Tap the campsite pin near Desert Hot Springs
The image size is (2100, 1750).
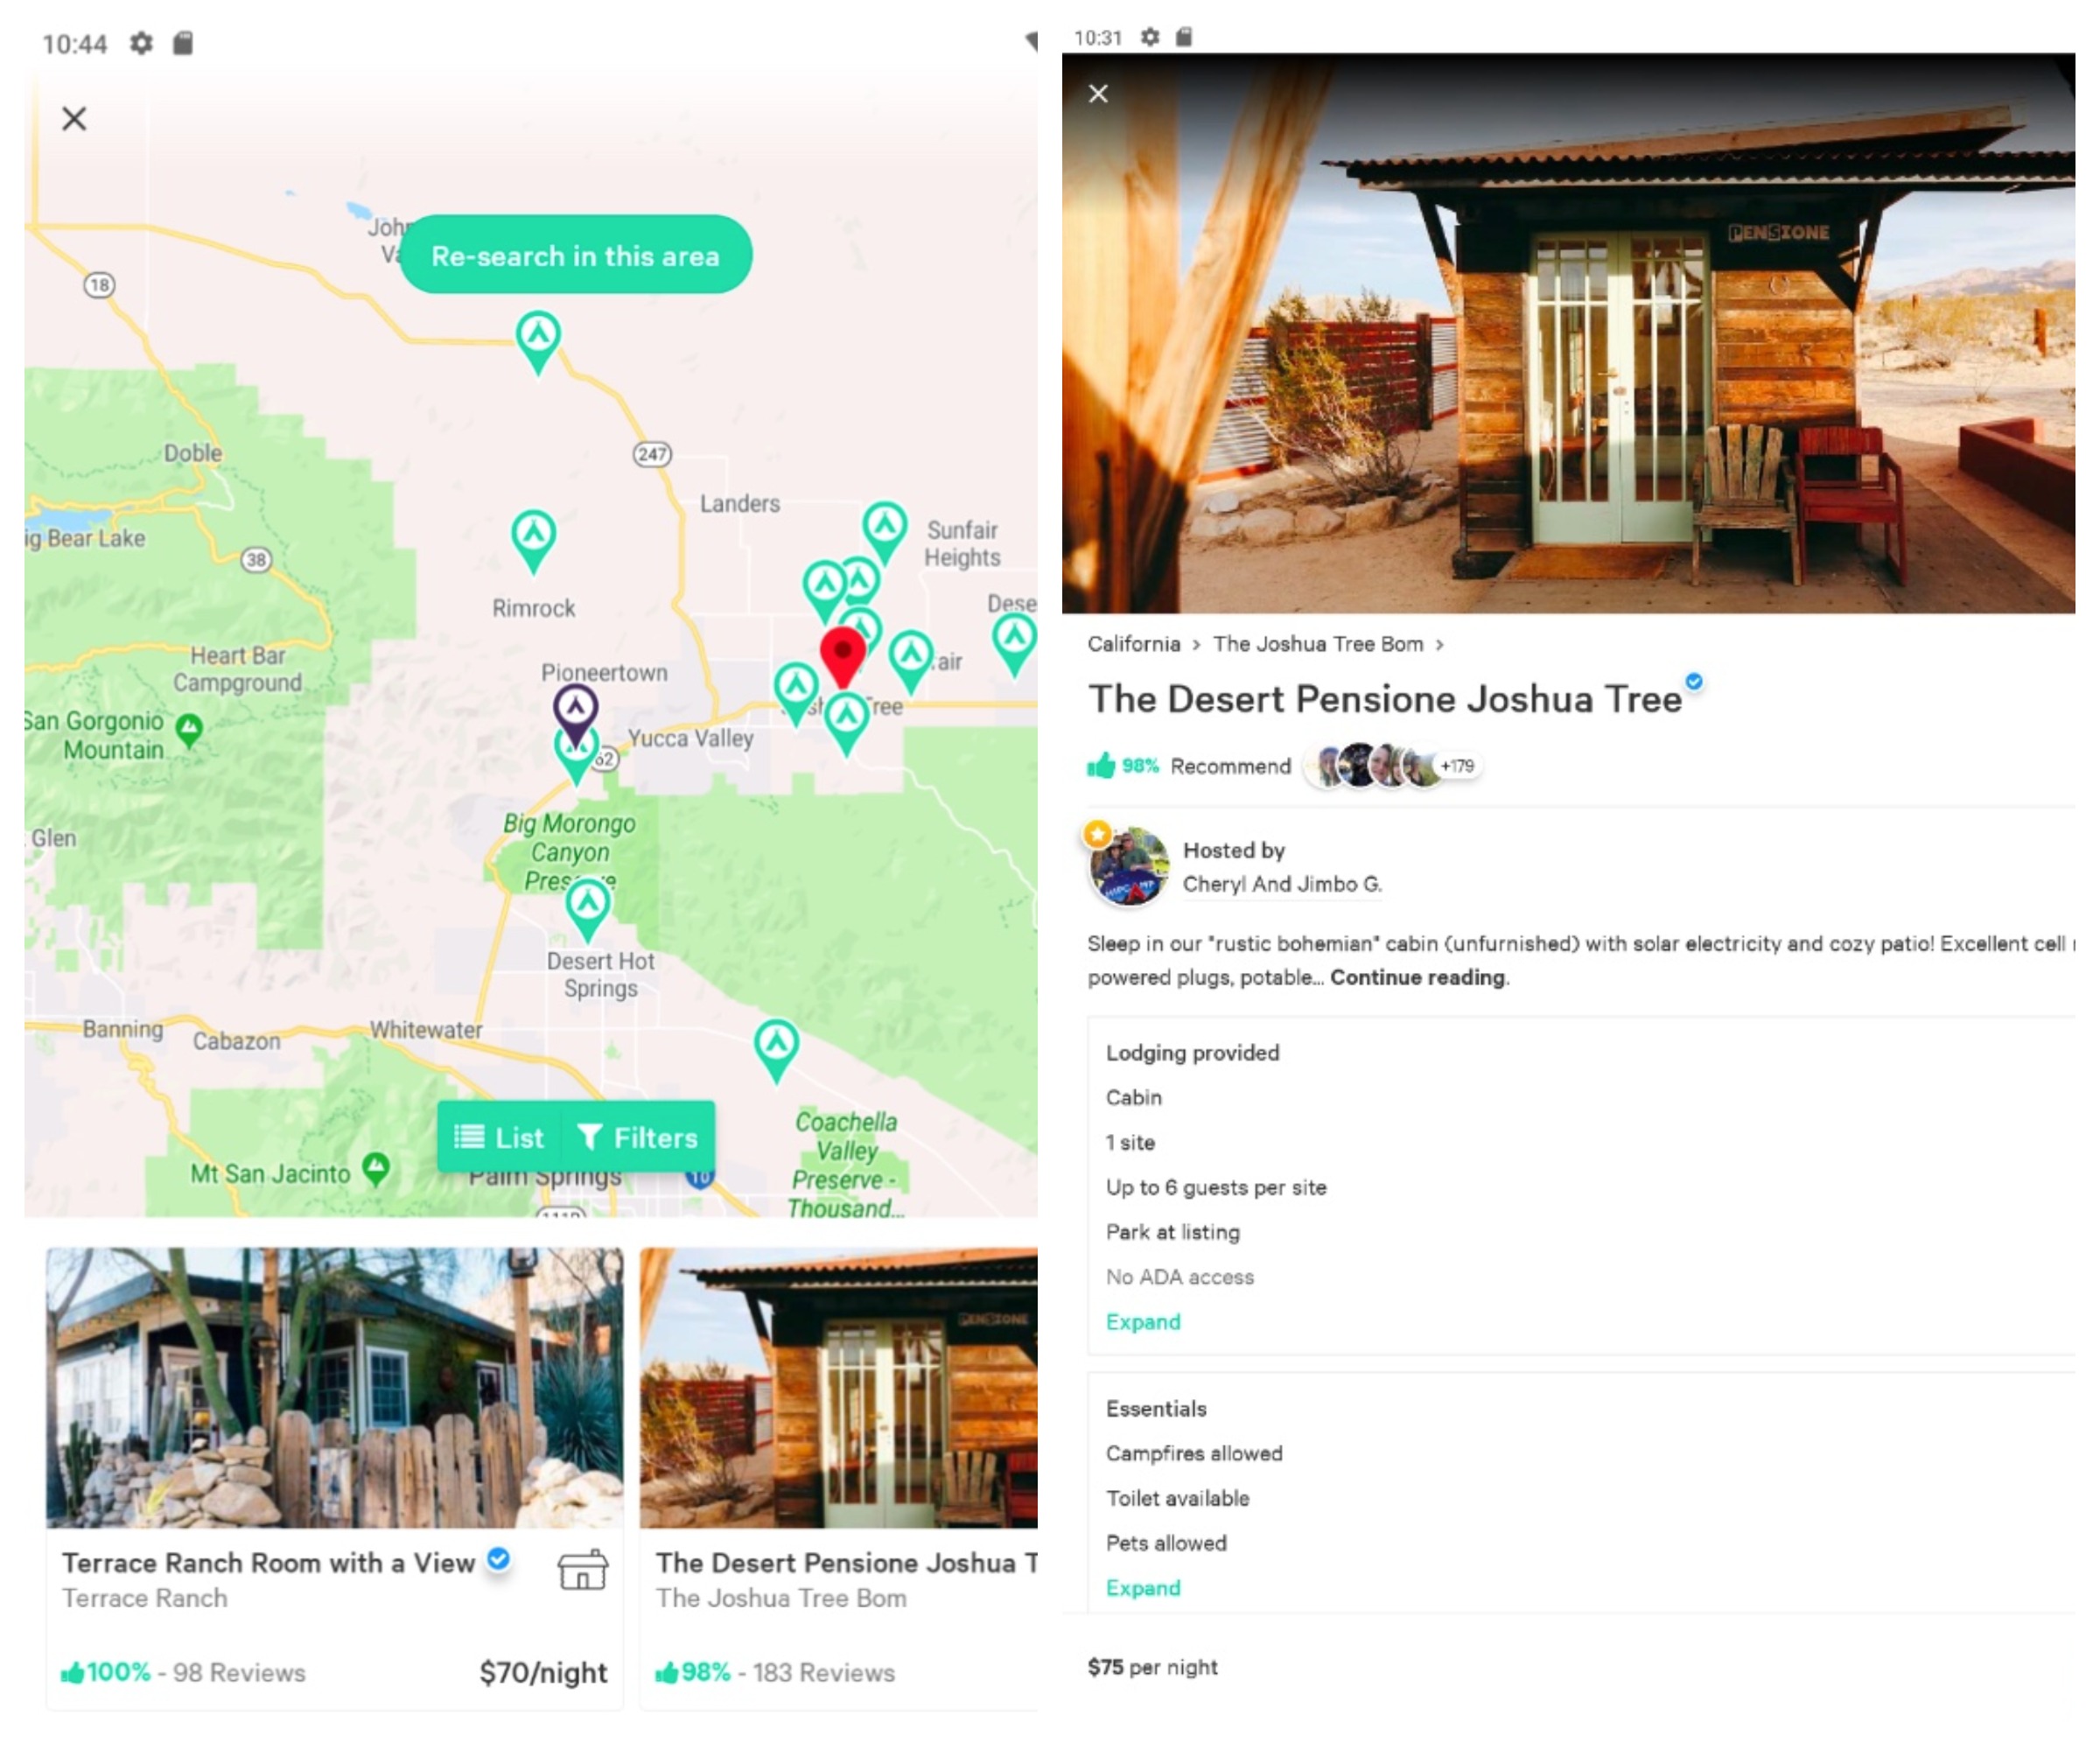point(587,907)
